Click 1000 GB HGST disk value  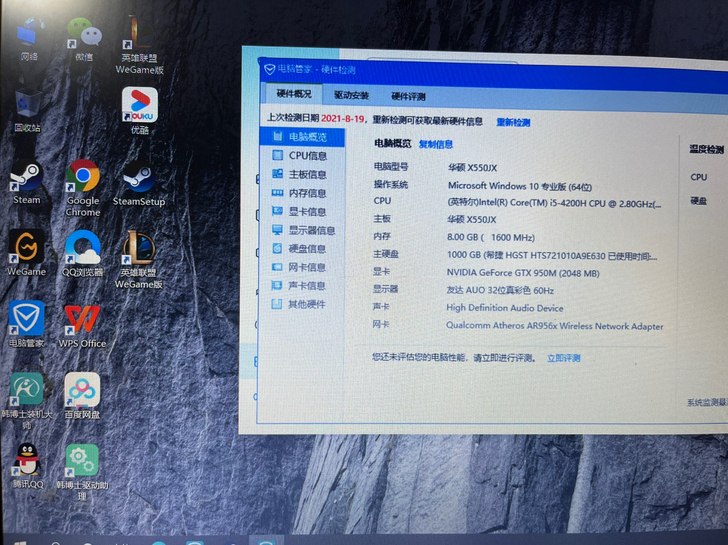[x=552, y=256]
